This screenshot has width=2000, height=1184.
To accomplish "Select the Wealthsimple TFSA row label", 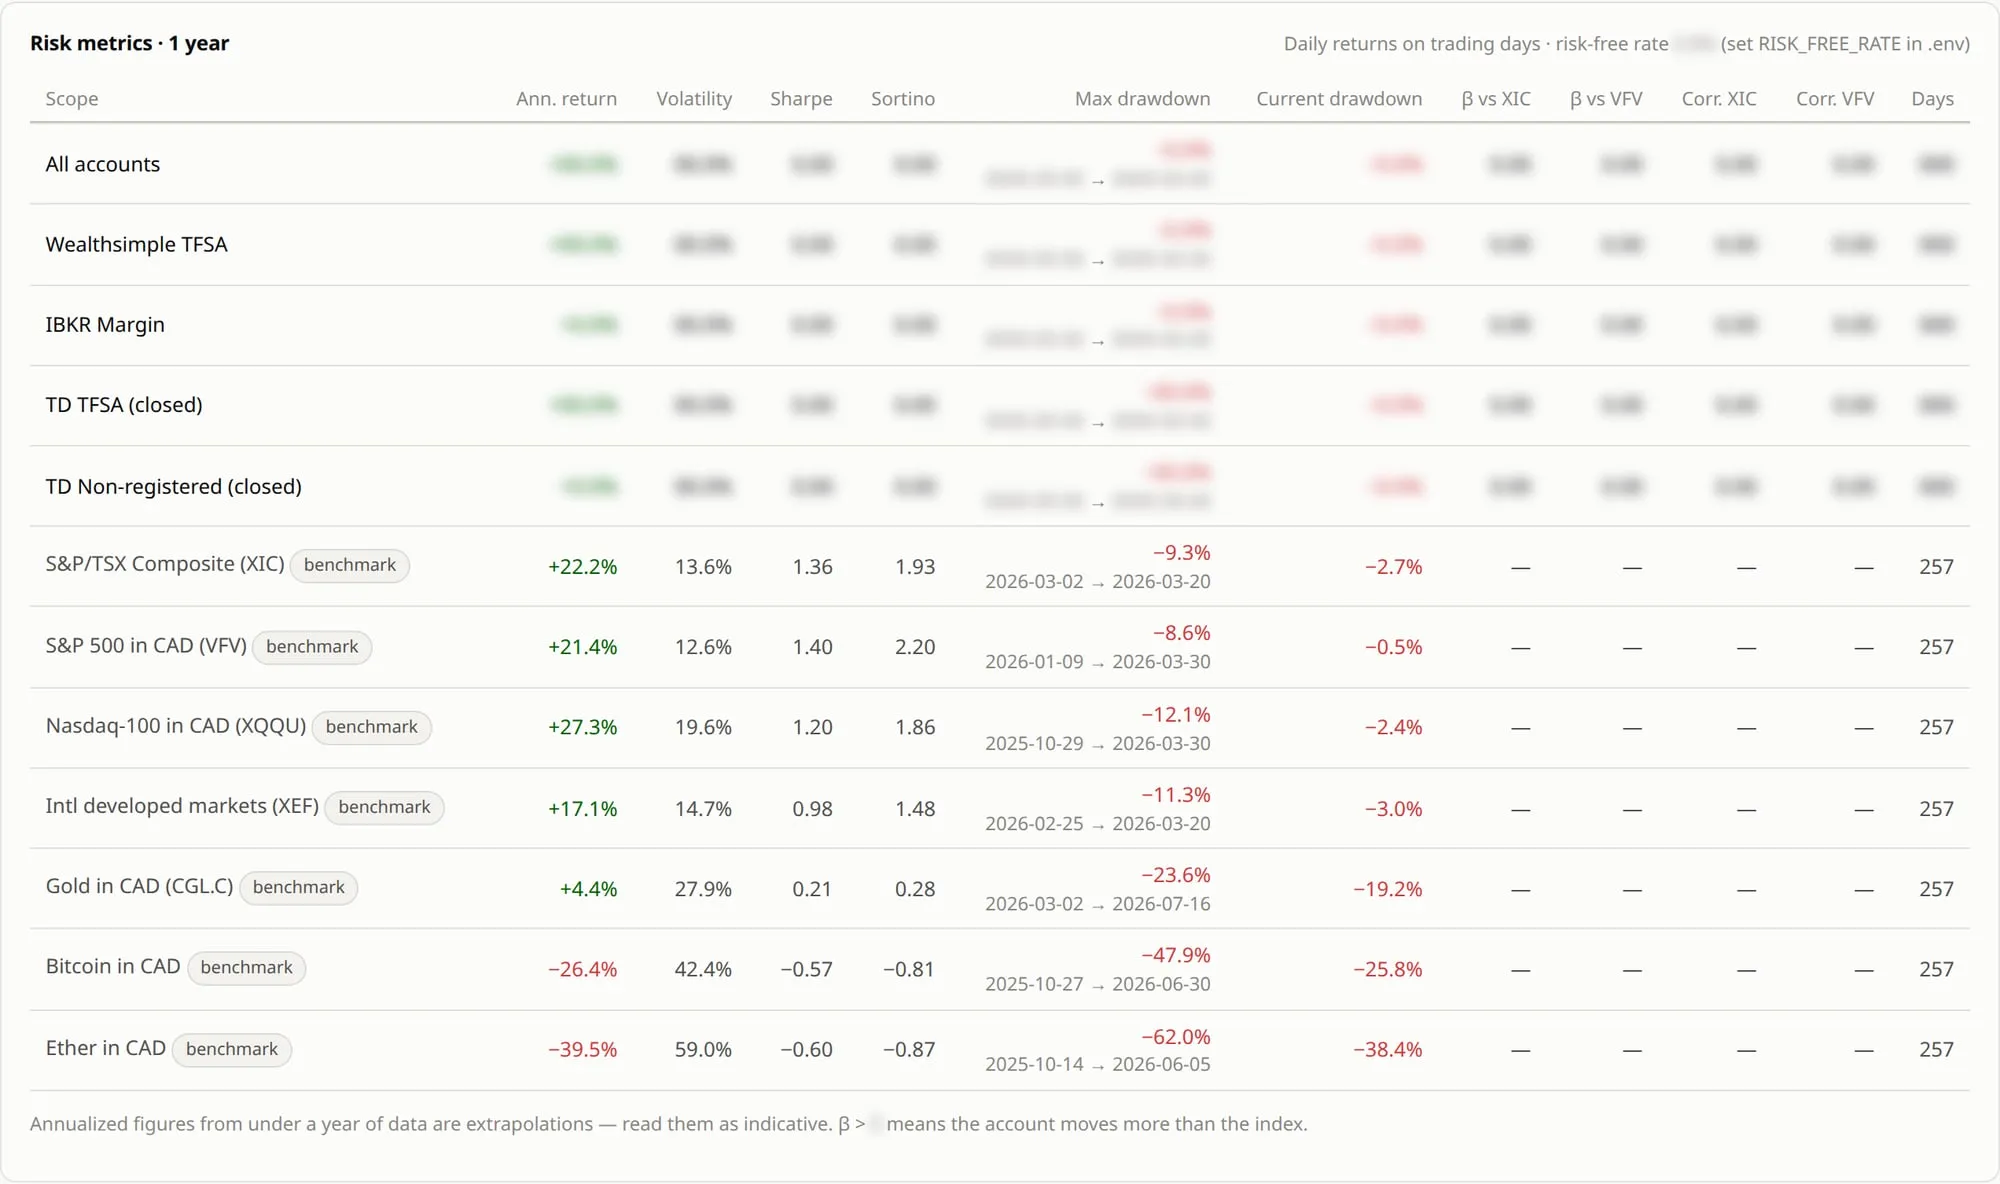I will point(137,244).
